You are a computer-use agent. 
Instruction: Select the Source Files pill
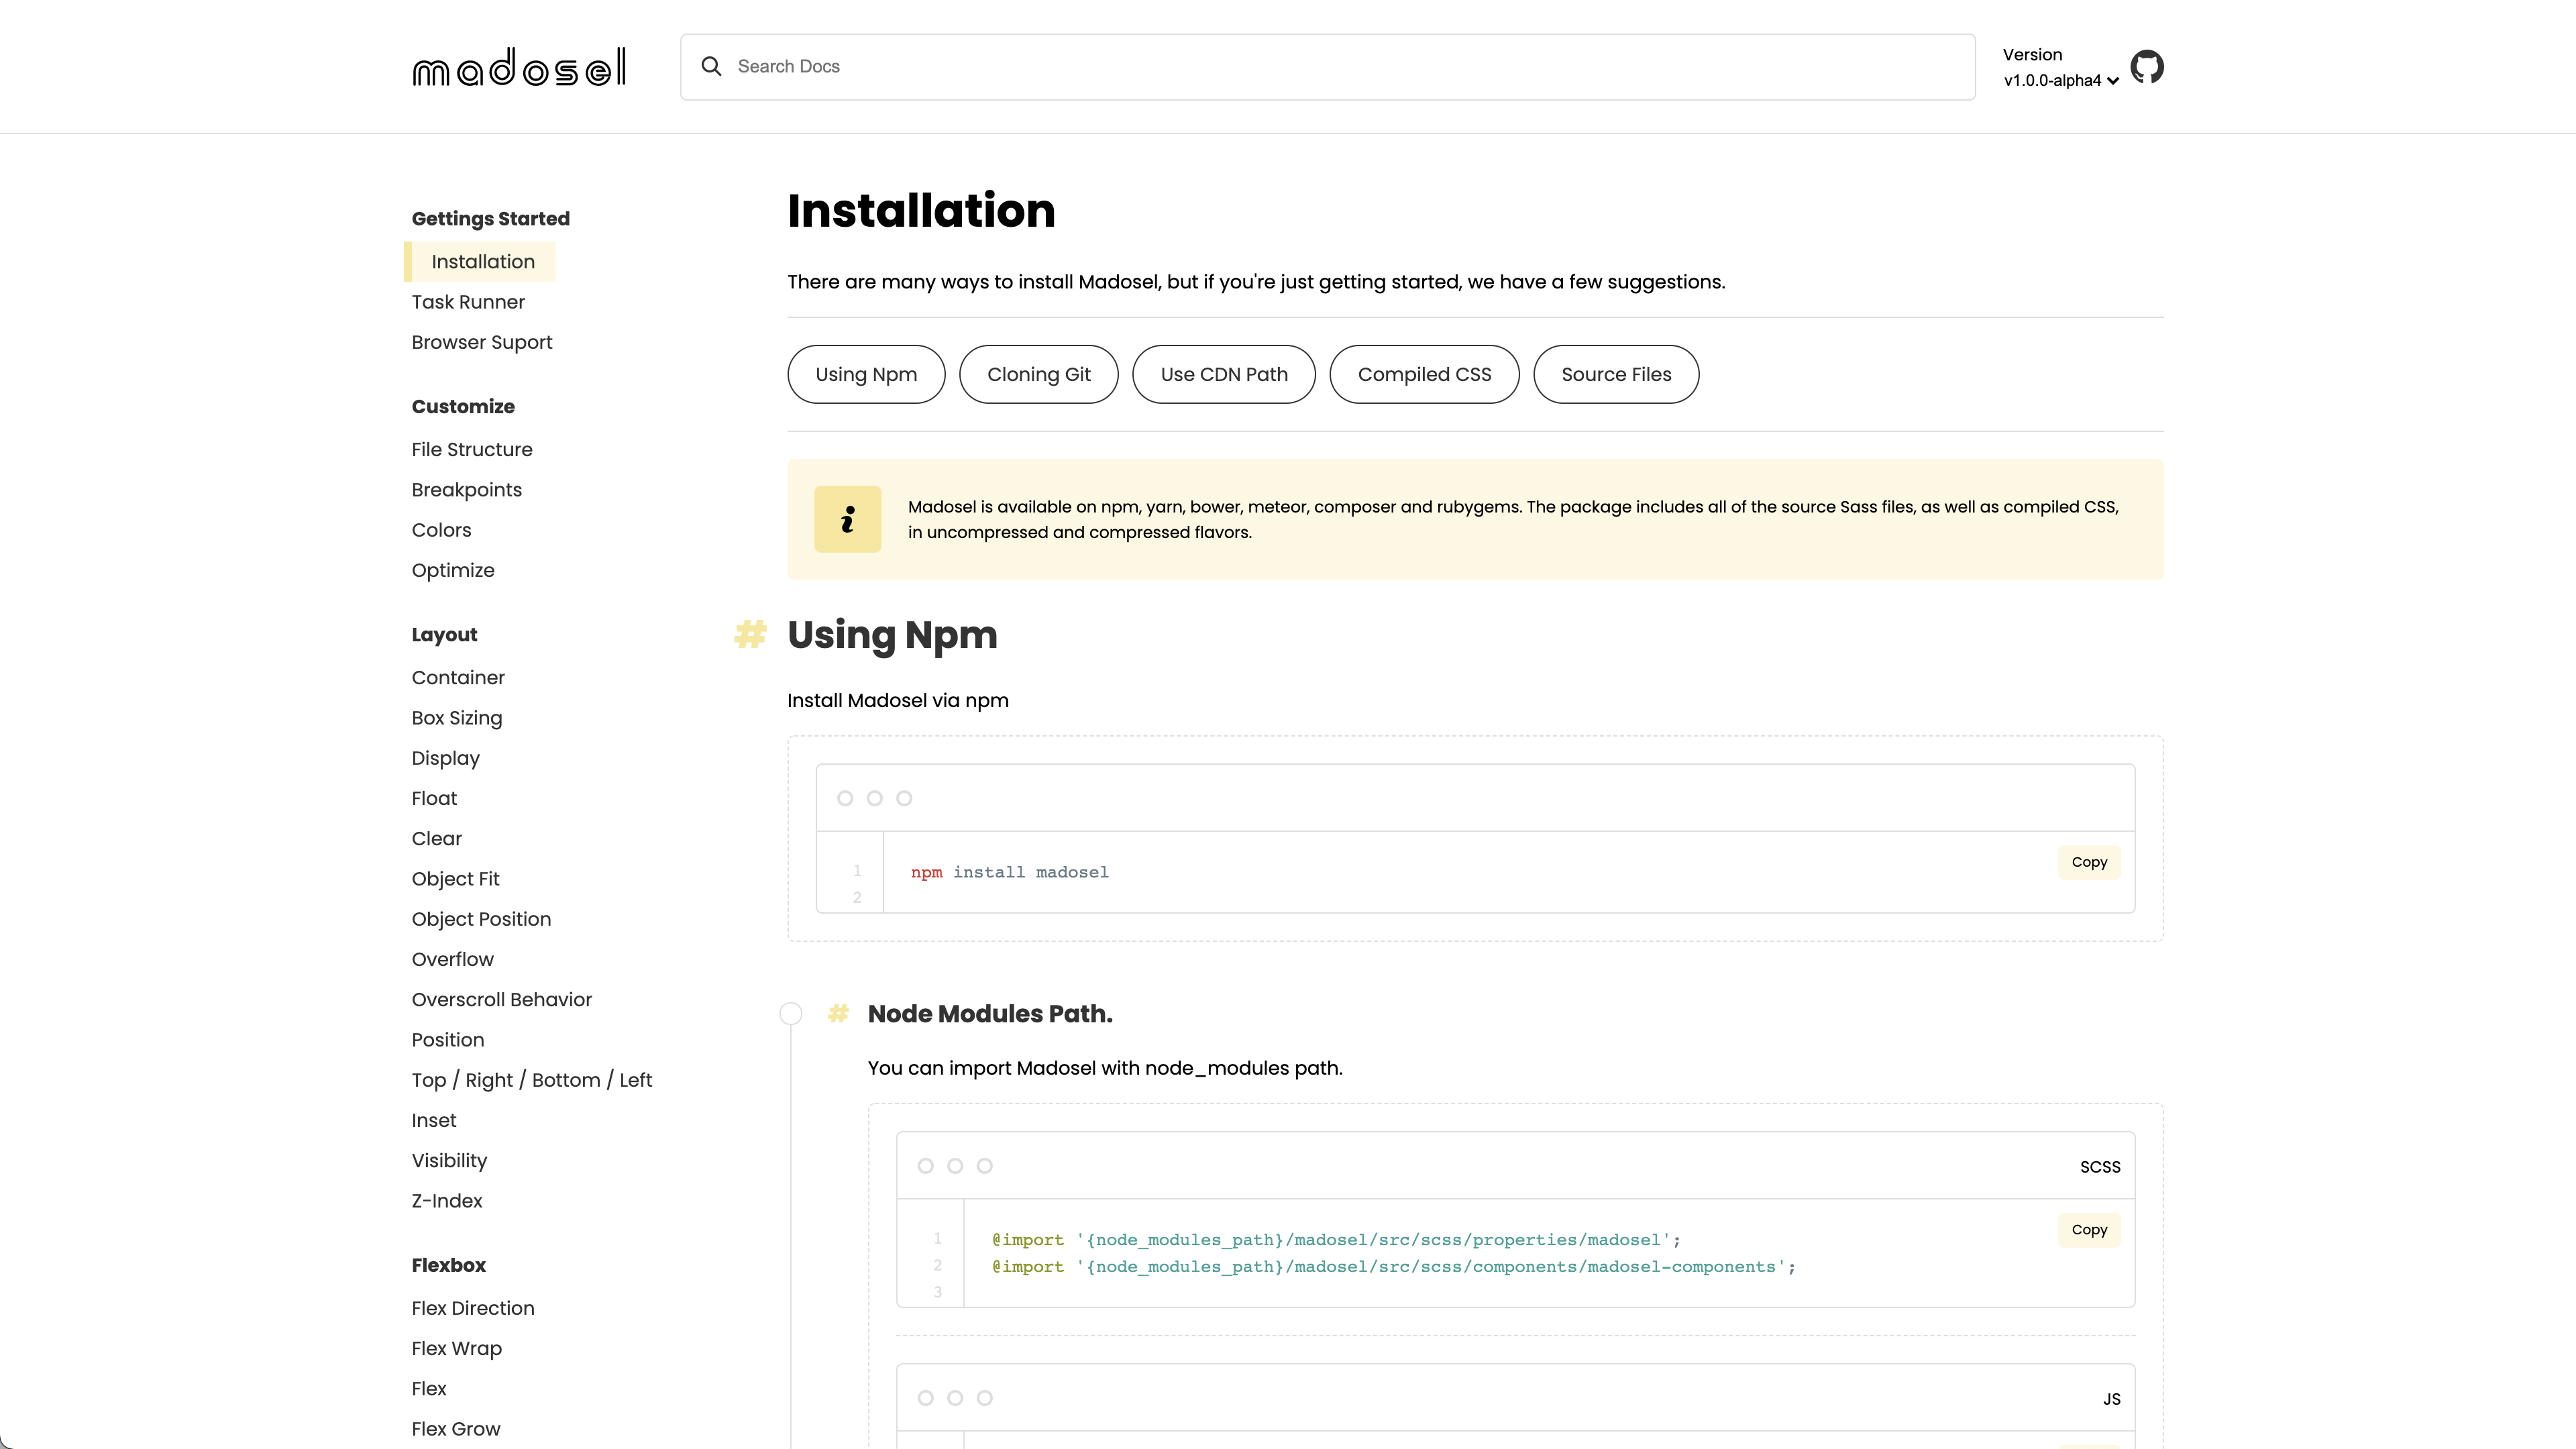1616,374
